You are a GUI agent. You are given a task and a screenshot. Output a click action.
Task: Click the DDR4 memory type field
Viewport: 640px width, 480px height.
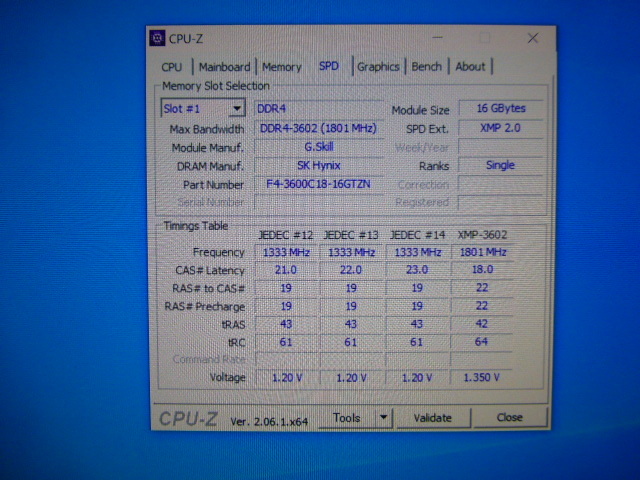point(318,109)
